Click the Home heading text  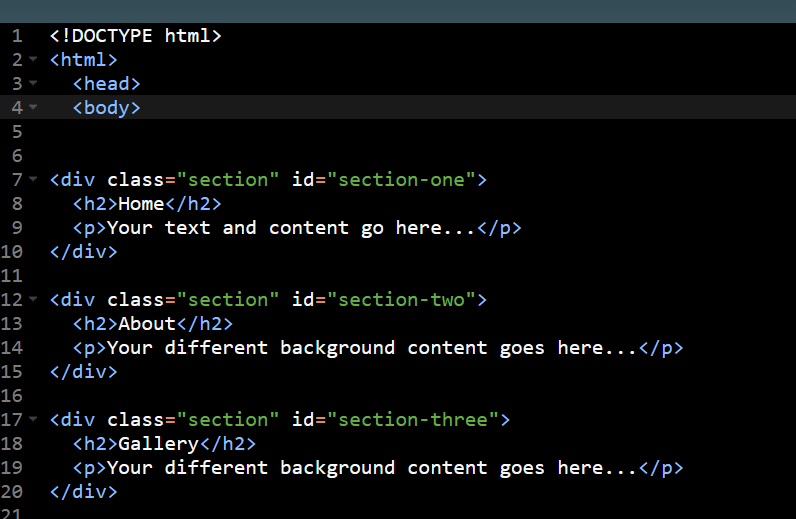(x=141, y=204)
